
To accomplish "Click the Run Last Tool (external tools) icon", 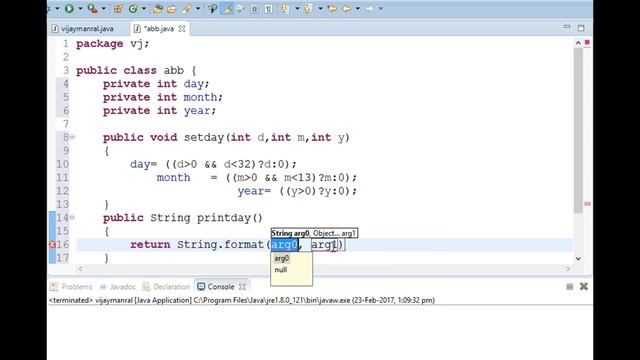I will coord(92,8).
